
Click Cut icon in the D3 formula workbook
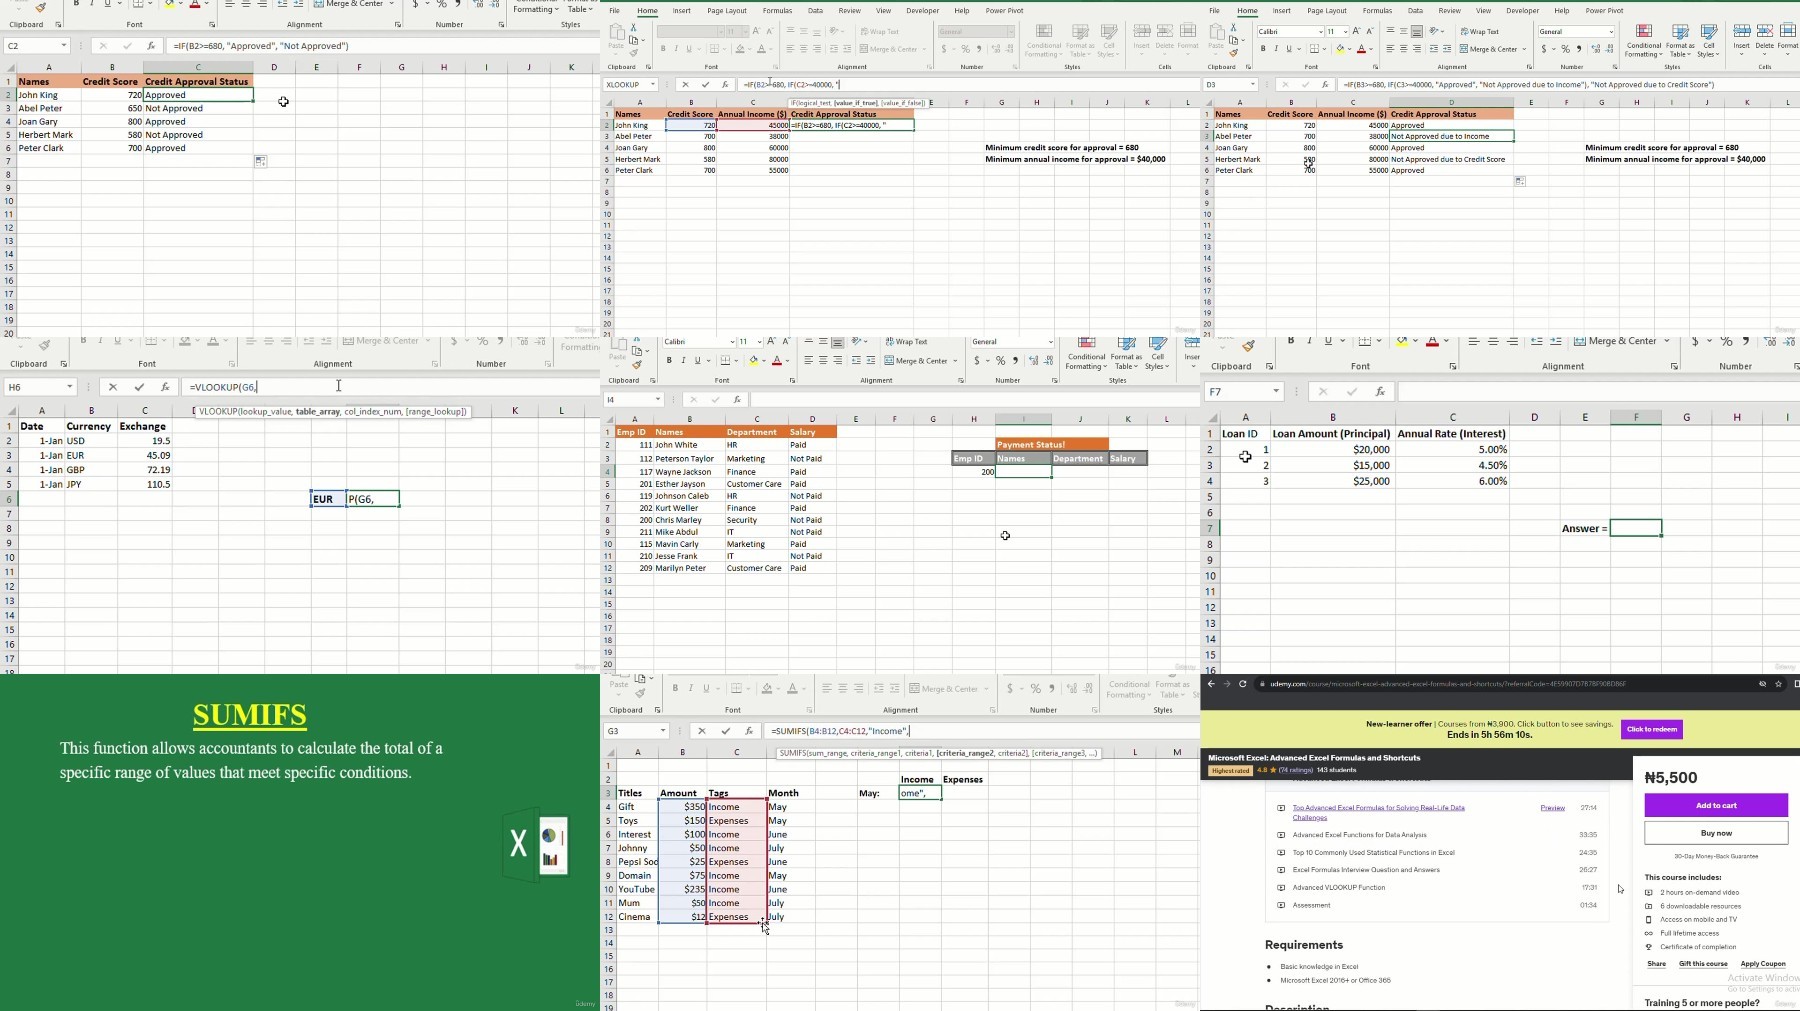(1233, 27)
